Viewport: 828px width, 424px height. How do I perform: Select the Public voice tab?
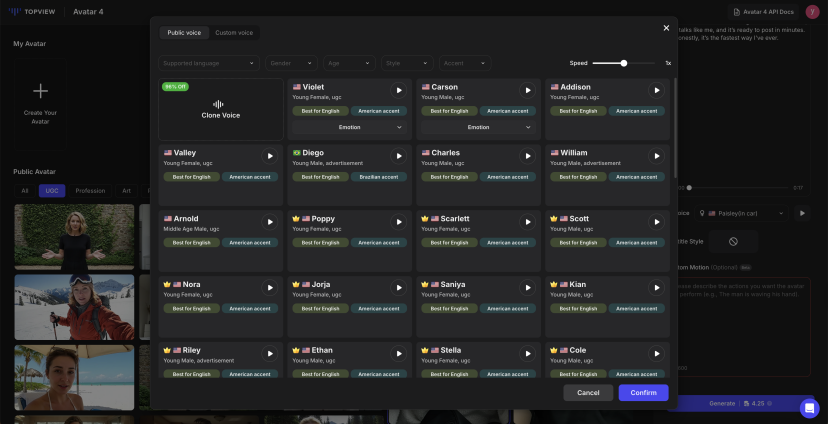[x=183, y=33]
